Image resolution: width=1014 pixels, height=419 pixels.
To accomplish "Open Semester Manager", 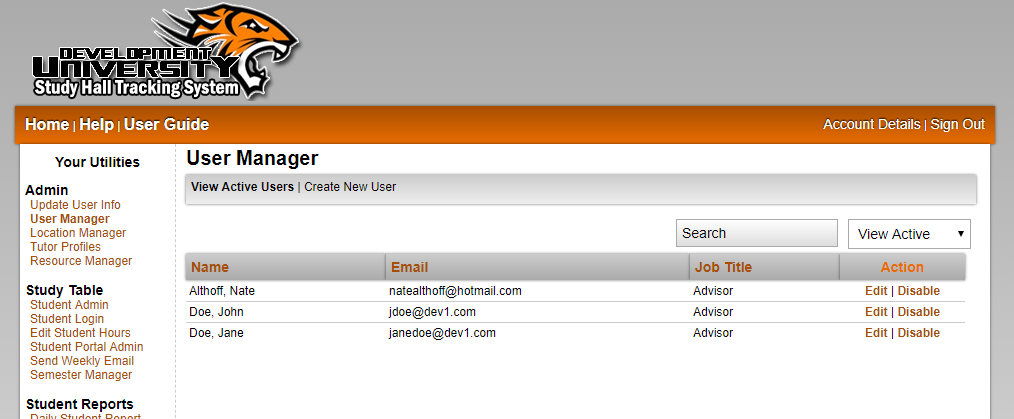I will pyautogui.click(x=81, y=374).
